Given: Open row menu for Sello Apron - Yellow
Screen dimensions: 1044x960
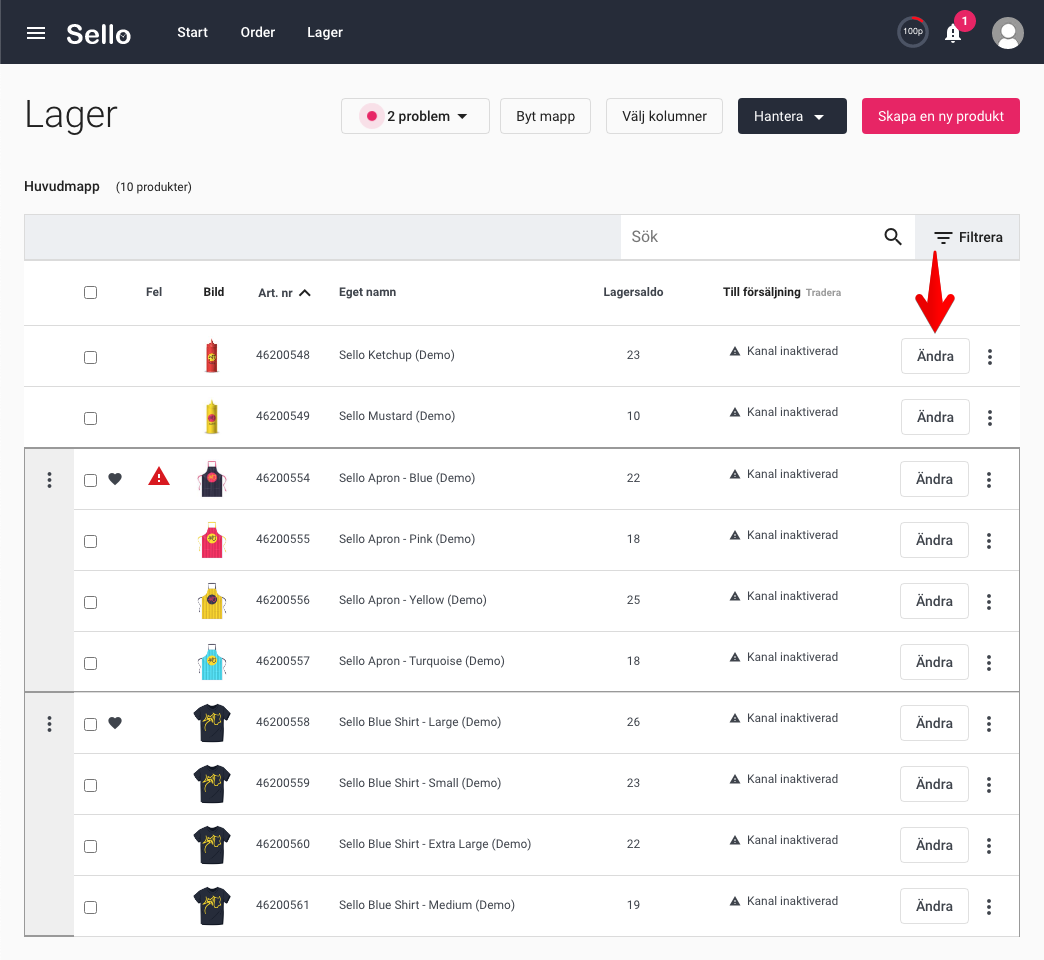Looking at the screenshot, I should click(989, 602).
